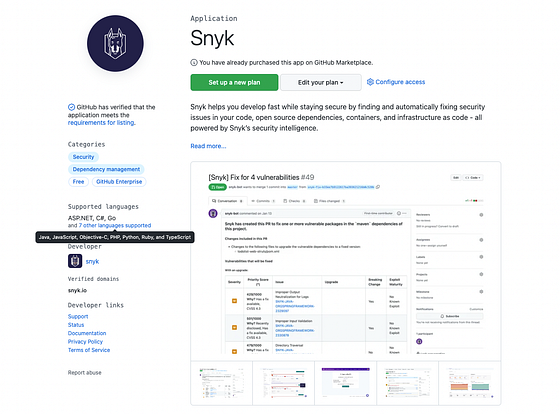The height and width of the screenshot is (414, 560).
Task: Open requirements for listing link
Action: coord(102,123)
